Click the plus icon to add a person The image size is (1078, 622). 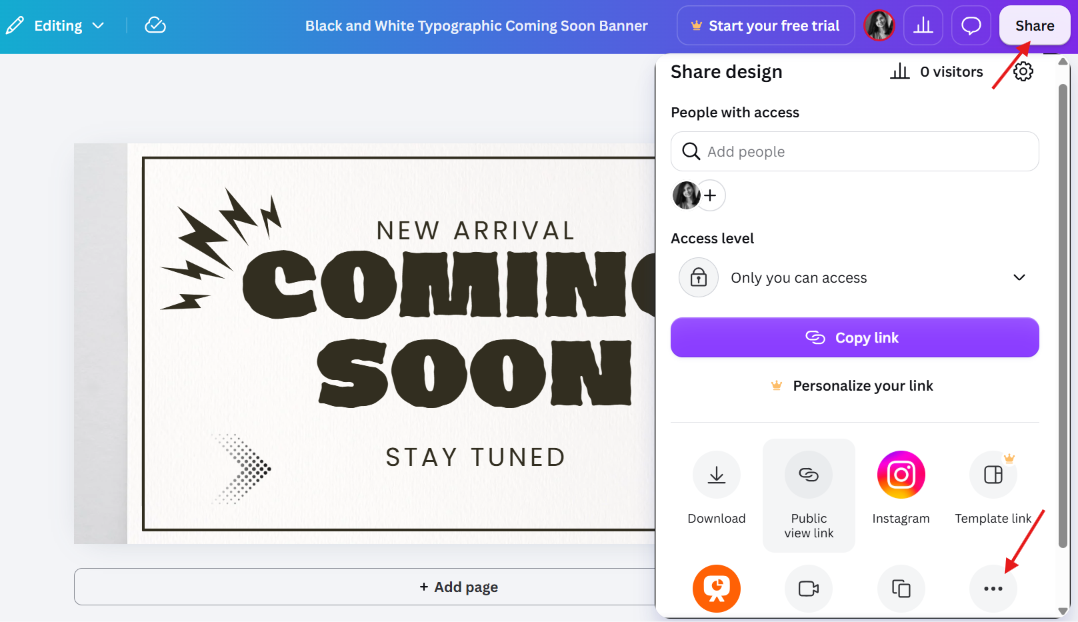[x=711, y=195]
